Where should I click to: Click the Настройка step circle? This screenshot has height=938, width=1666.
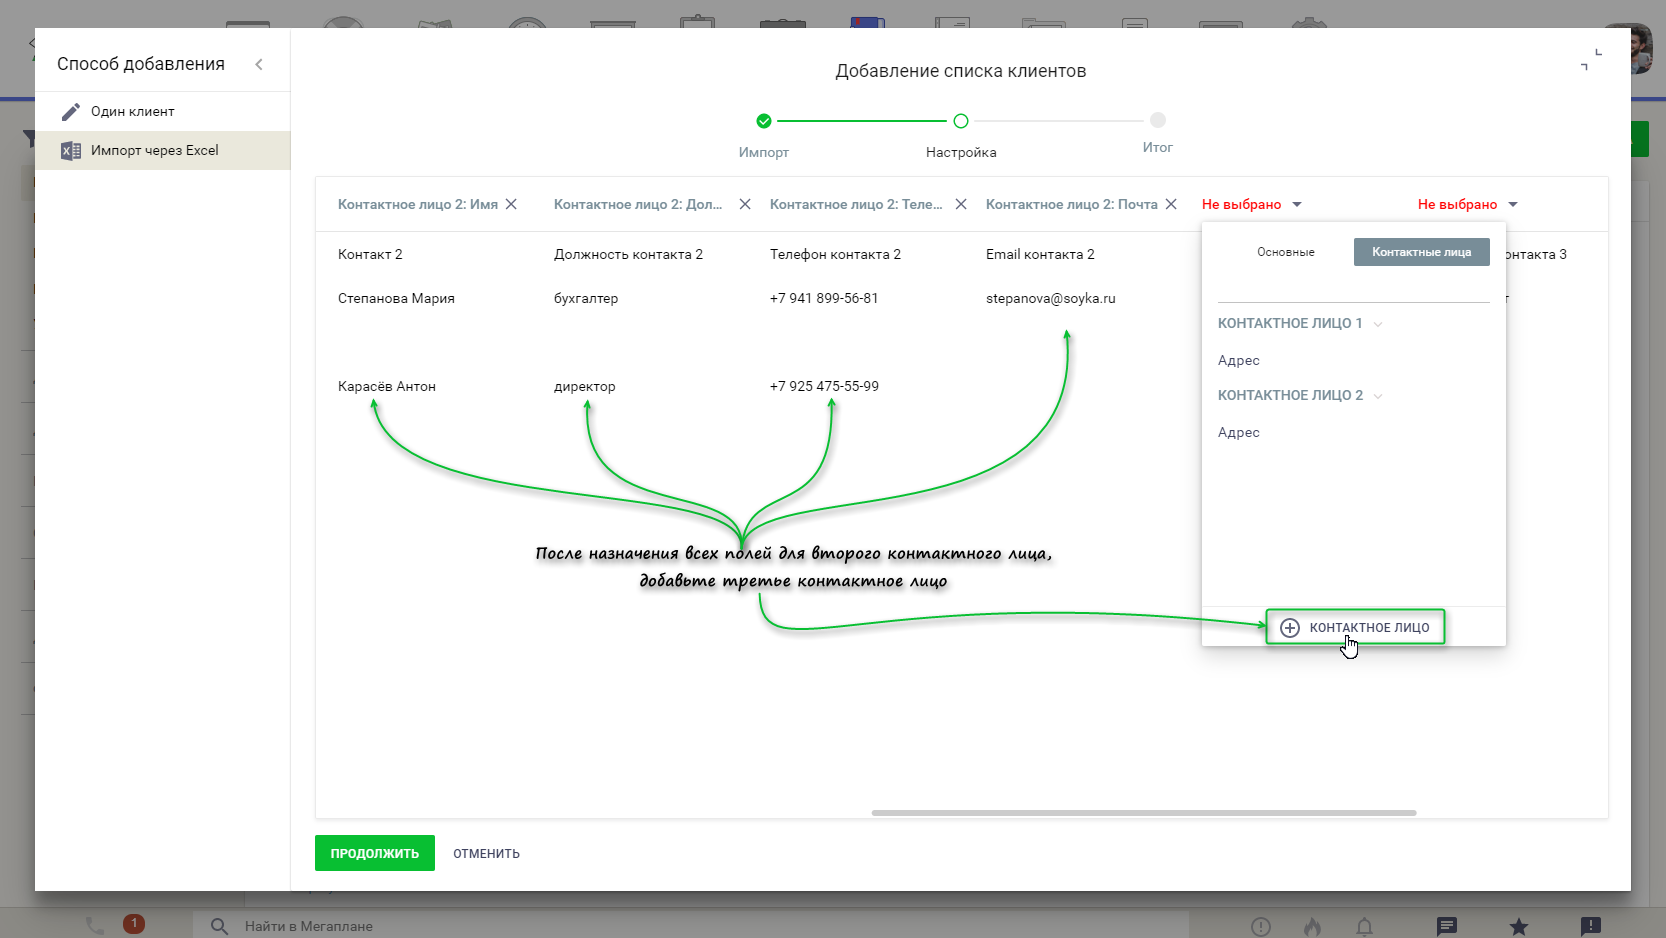pyautogui.click(x=961, y=121)
